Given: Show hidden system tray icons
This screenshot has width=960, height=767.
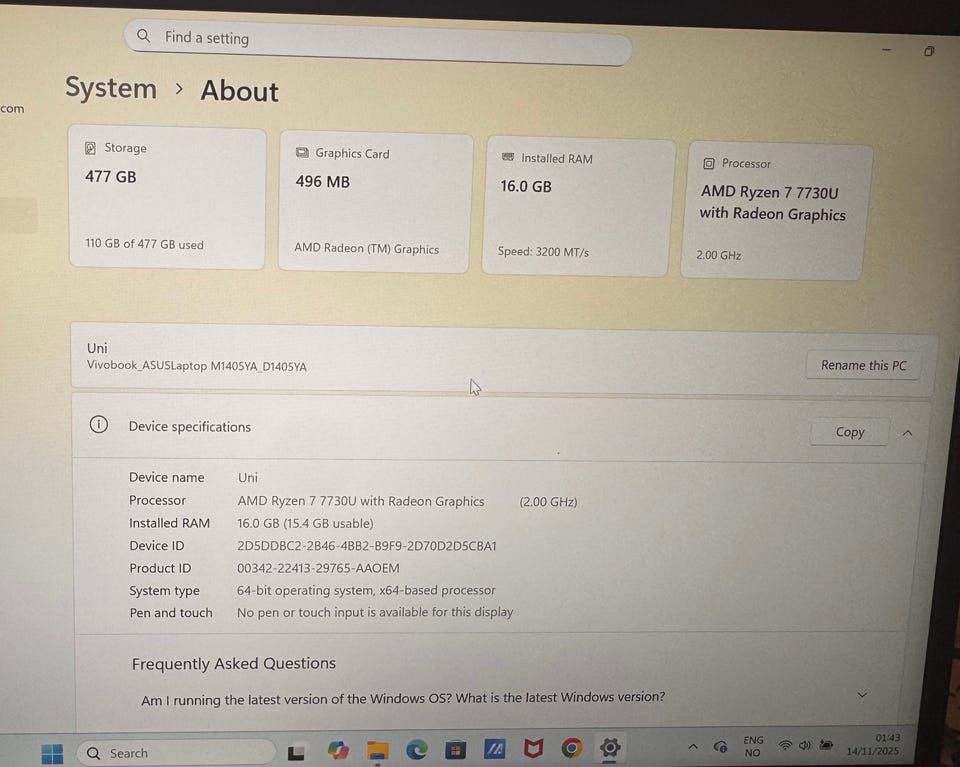Looking at the screenshot, I should [693, 746].
